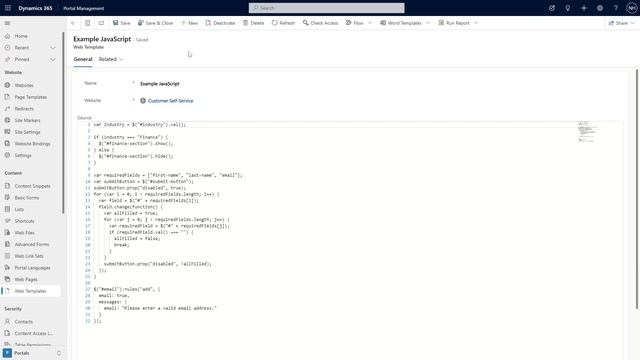This screenshot has height=360, width=640.
Task: Open the Flow menu
Action: pos(354,23)
